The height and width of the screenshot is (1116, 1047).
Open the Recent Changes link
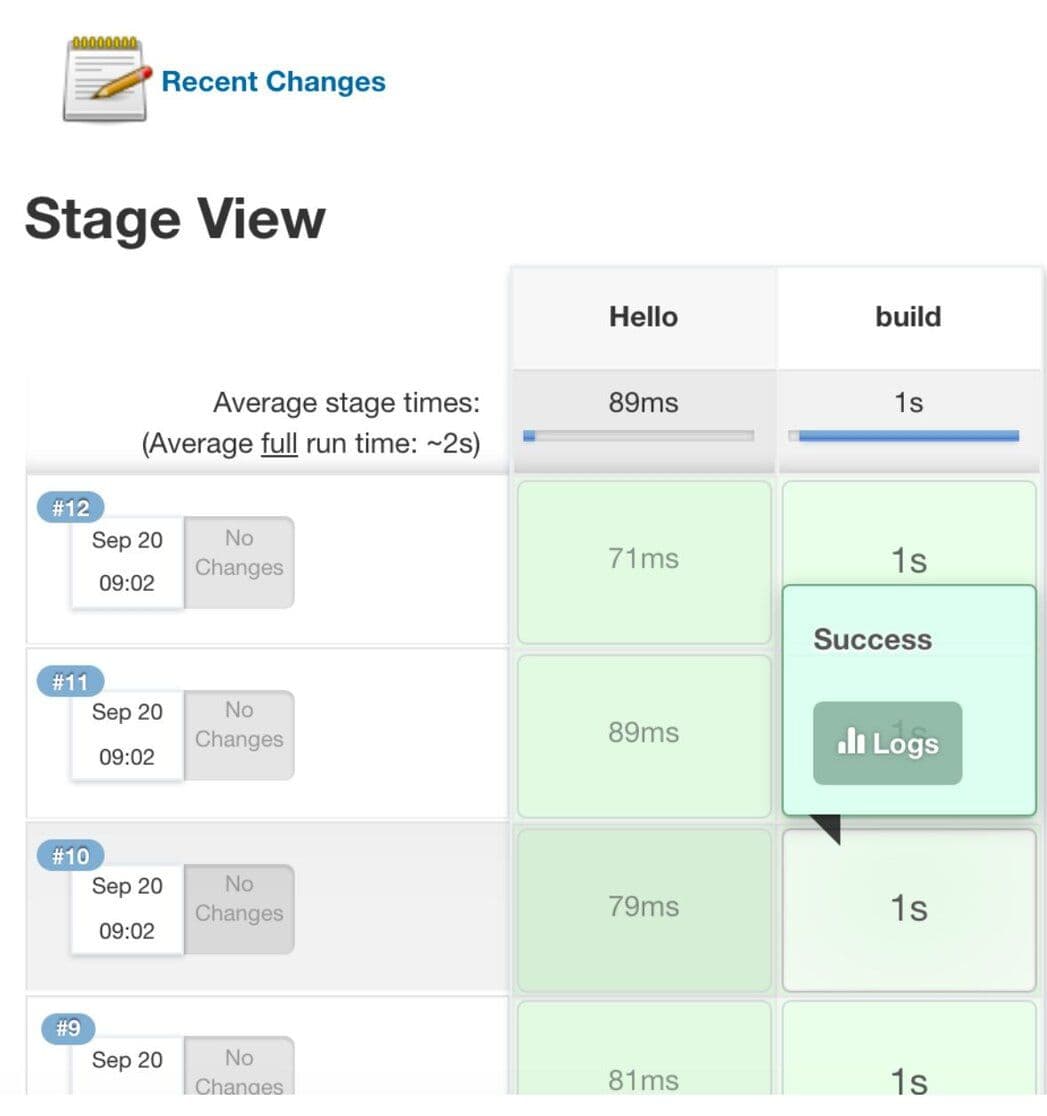click(272, 82)
